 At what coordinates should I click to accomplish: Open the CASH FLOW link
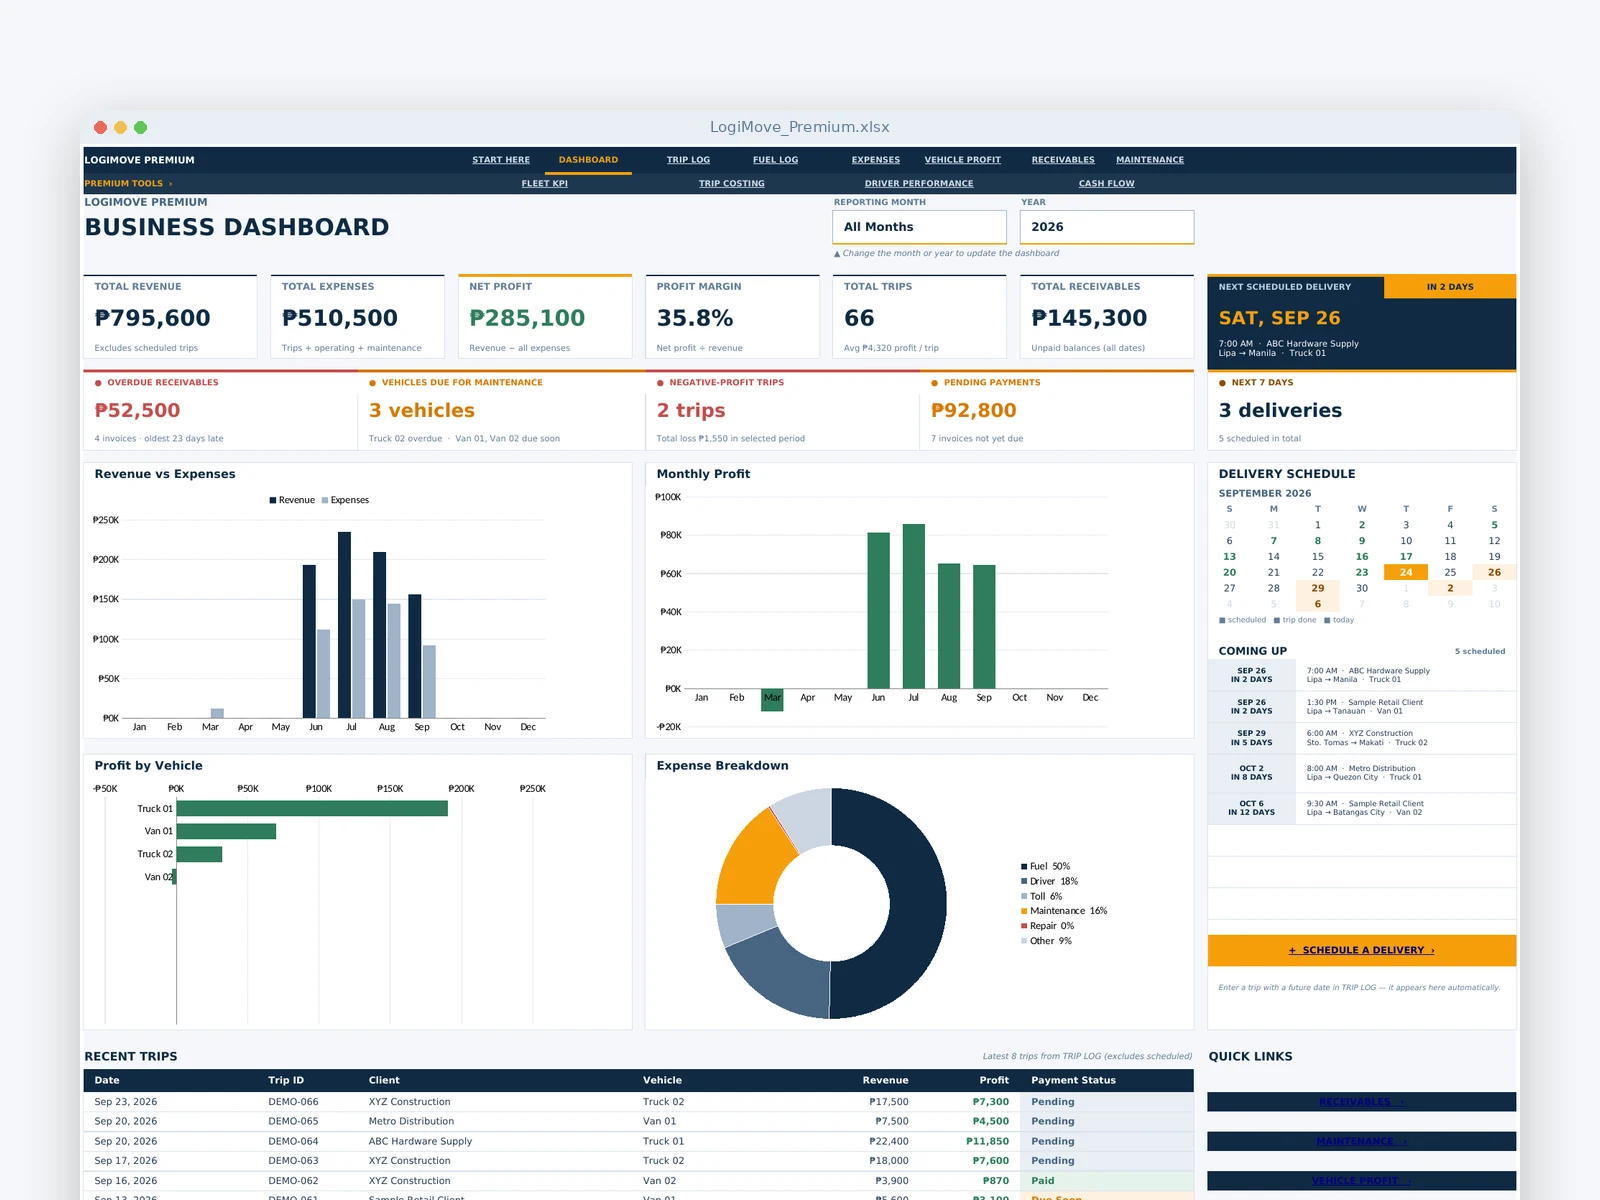(x=1107, y=184)
